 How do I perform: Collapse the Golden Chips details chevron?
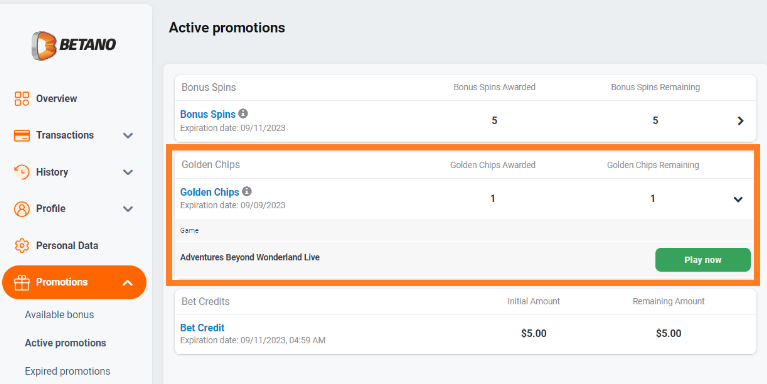pos(738,199)
